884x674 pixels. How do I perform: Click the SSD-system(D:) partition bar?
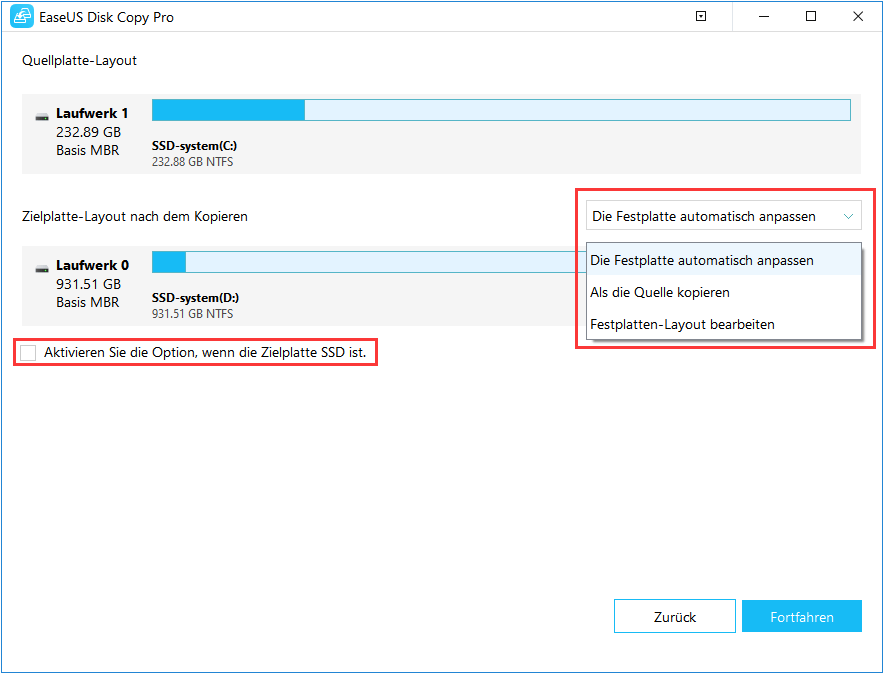[x=369, y=262]
